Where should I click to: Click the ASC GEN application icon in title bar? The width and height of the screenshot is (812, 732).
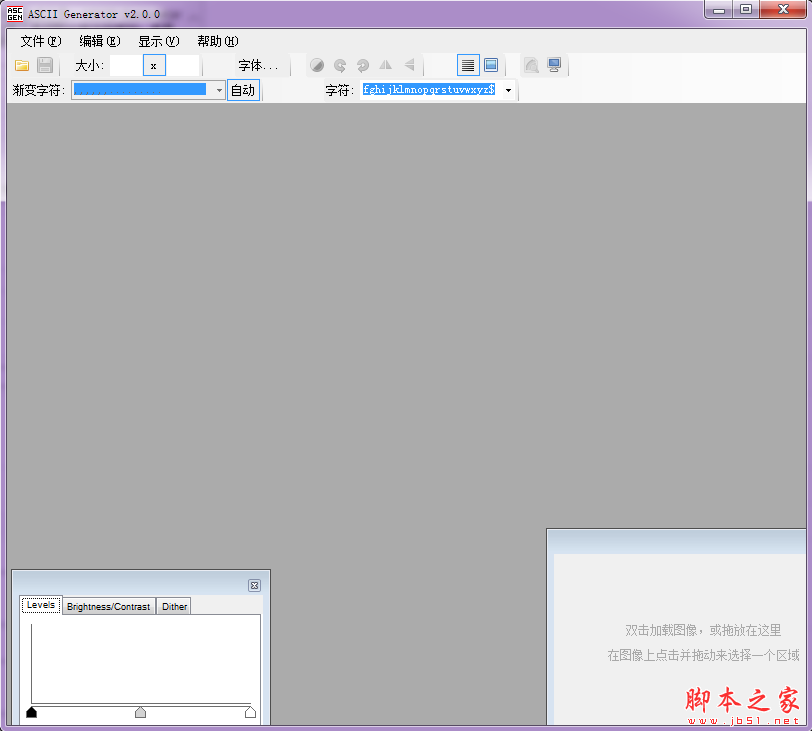pyautogui.click(x=14, y=14)
